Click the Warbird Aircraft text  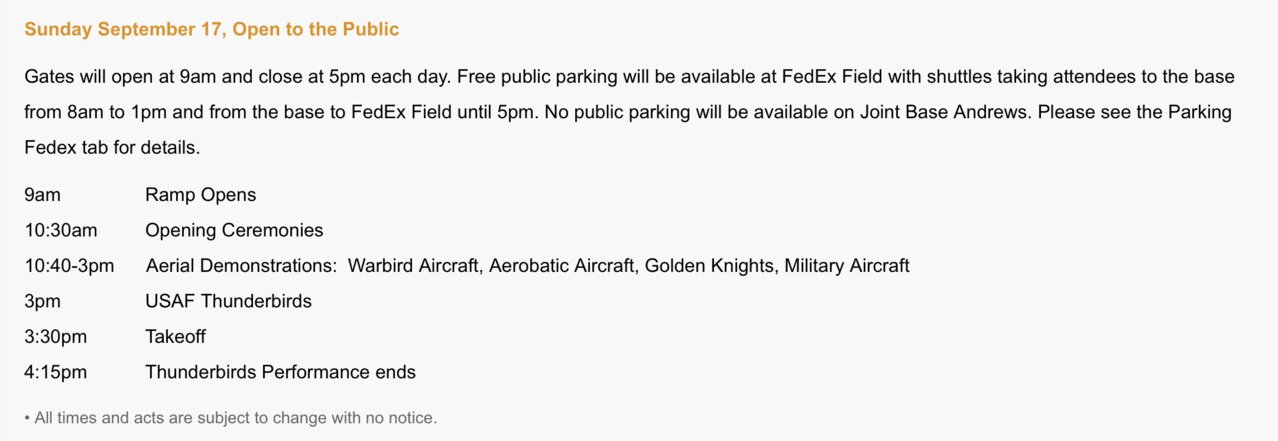[x=414, y=266]
